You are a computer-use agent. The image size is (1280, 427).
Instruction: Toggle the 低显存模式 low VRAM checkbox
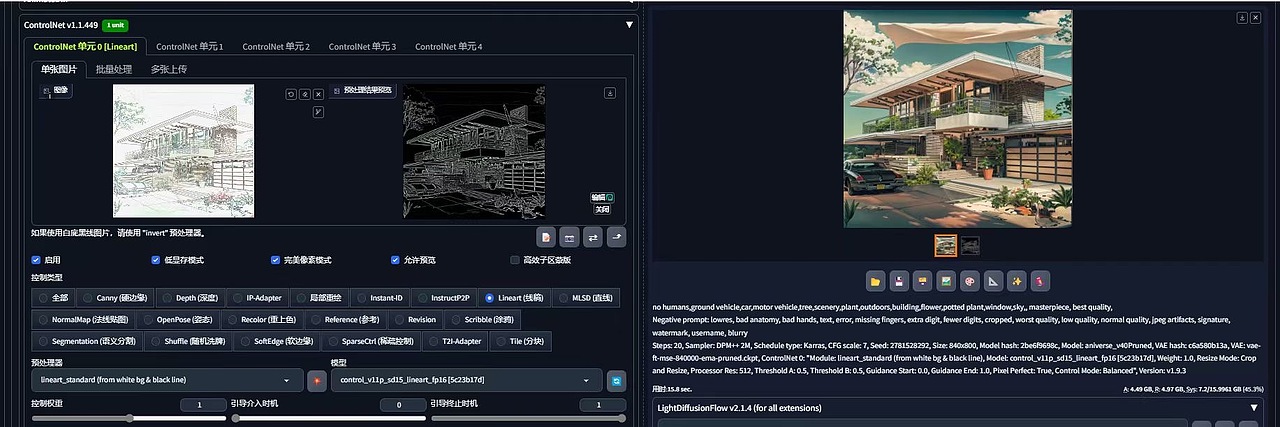[156, 260]
